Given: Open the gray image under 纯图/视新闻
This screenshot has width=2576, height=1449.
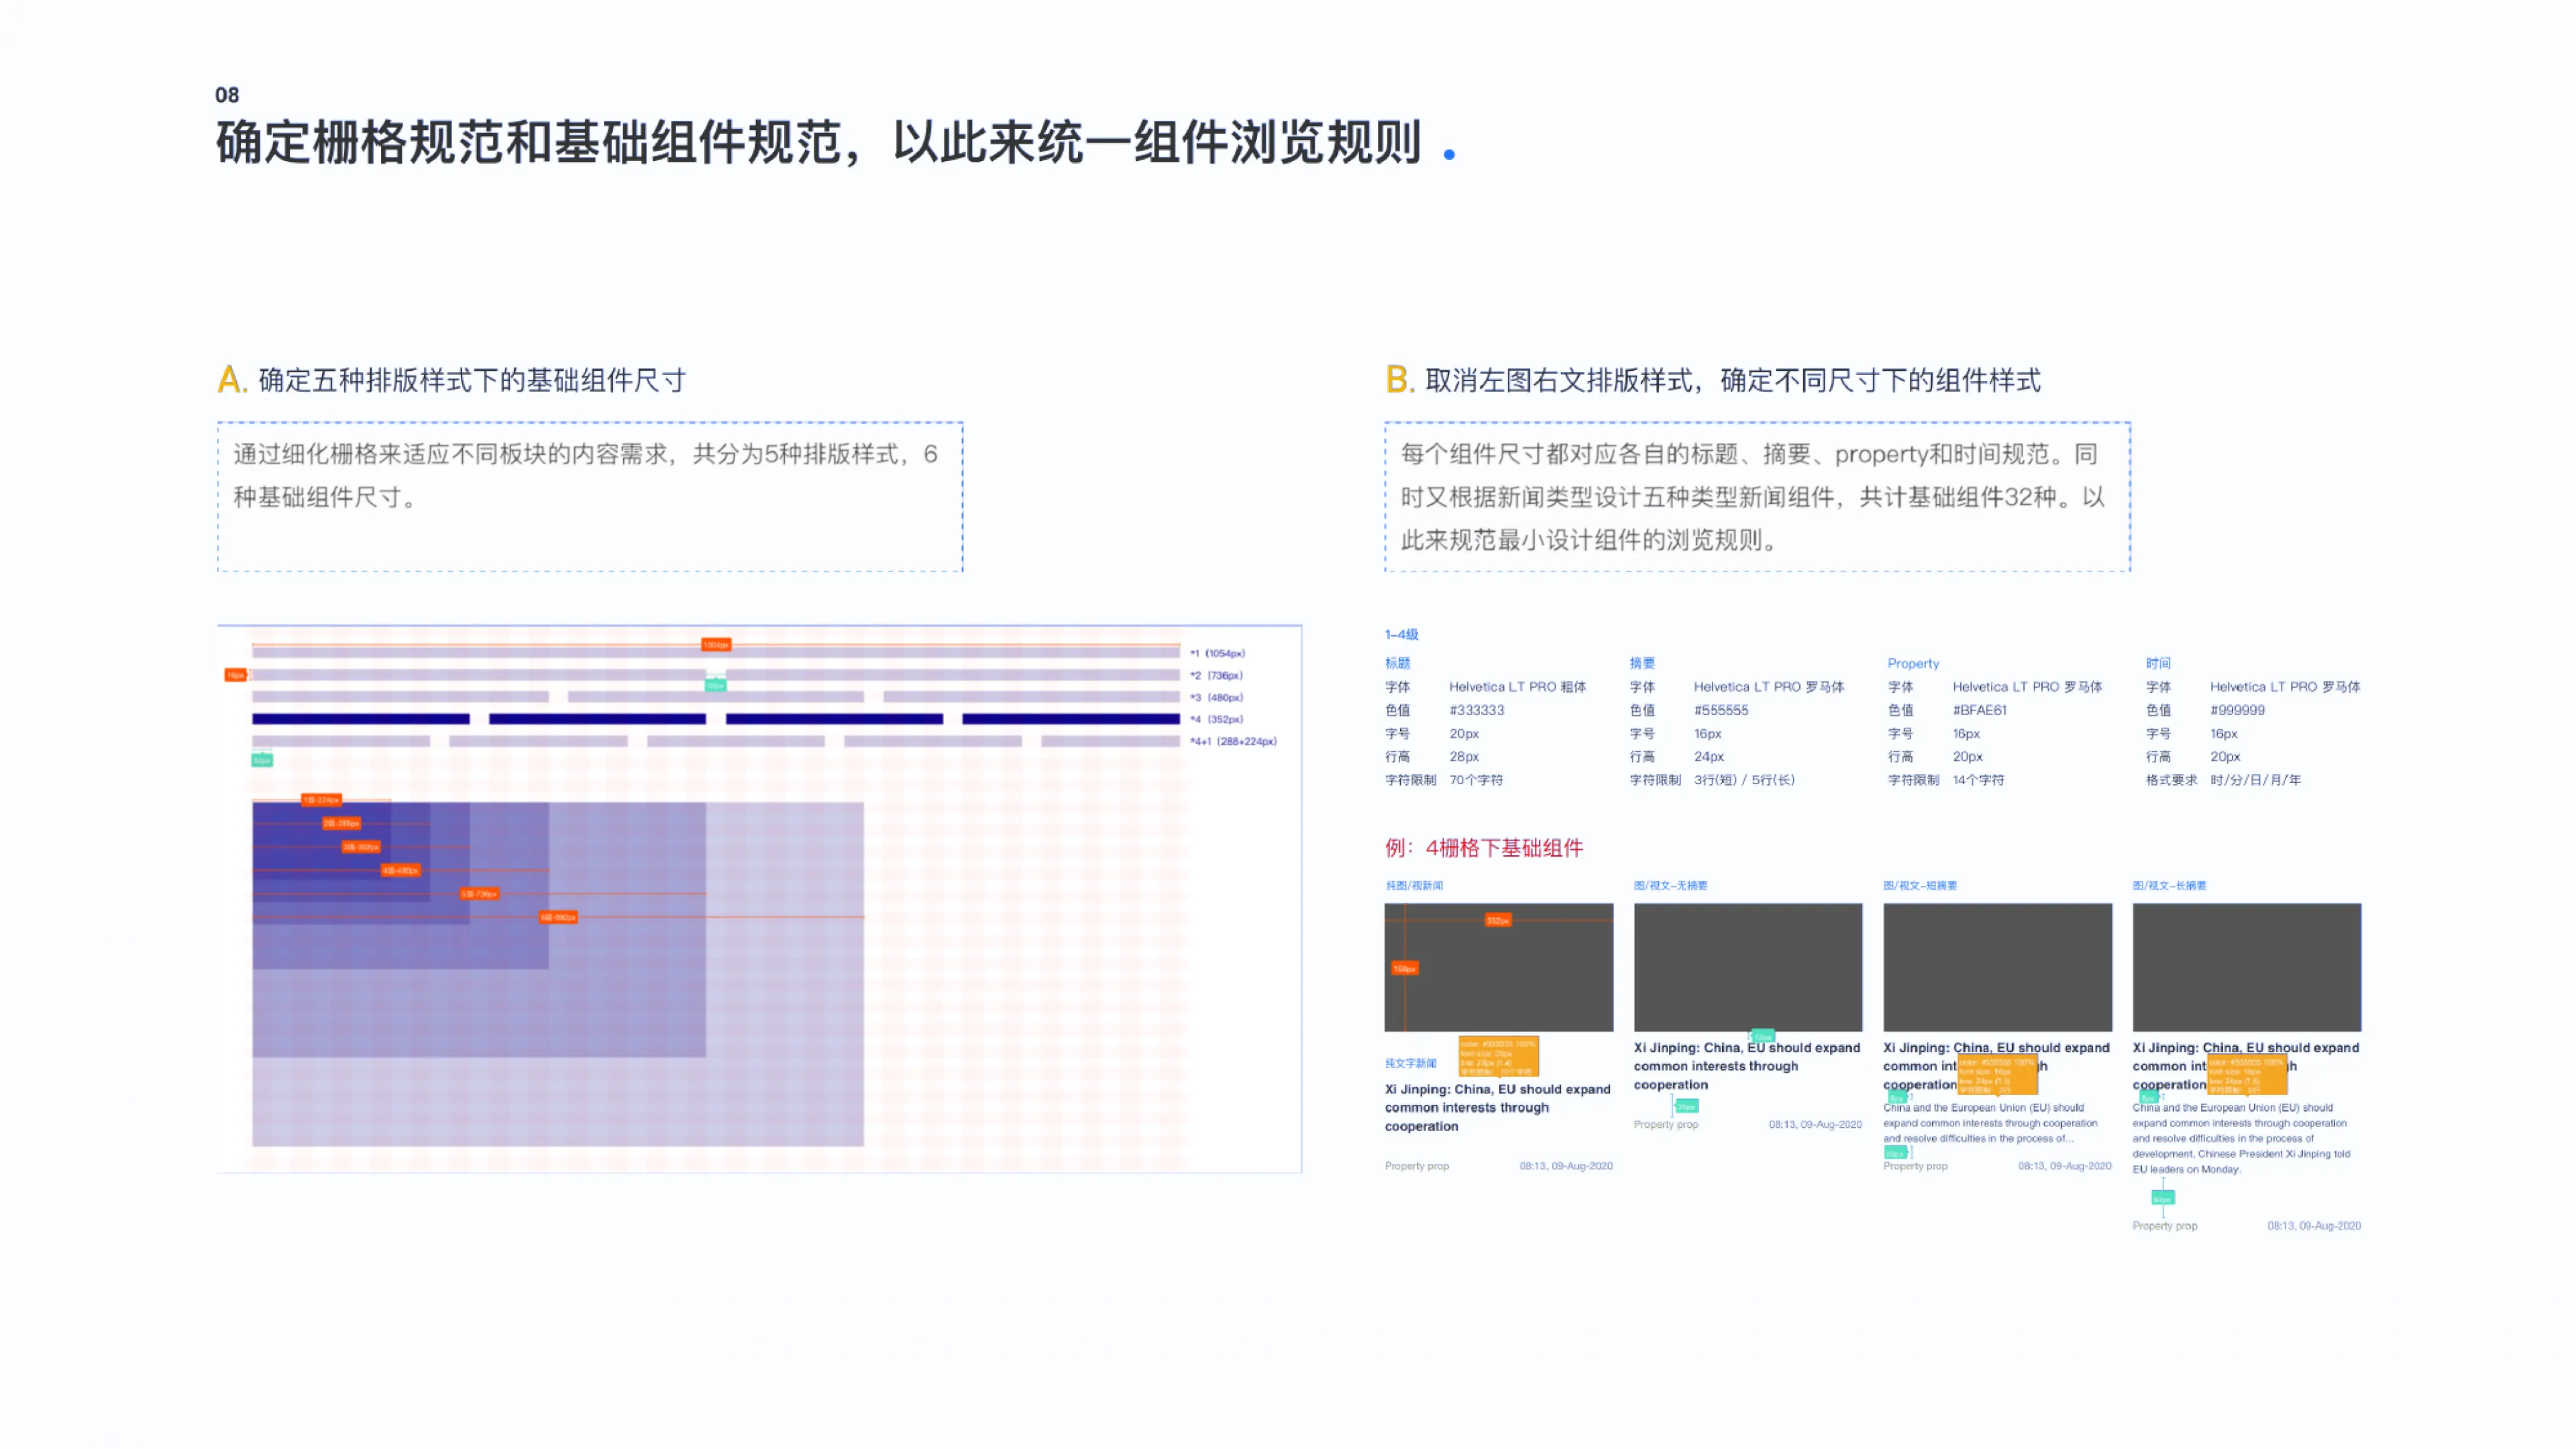Looking at the screenshot, I should point(1498,967).
